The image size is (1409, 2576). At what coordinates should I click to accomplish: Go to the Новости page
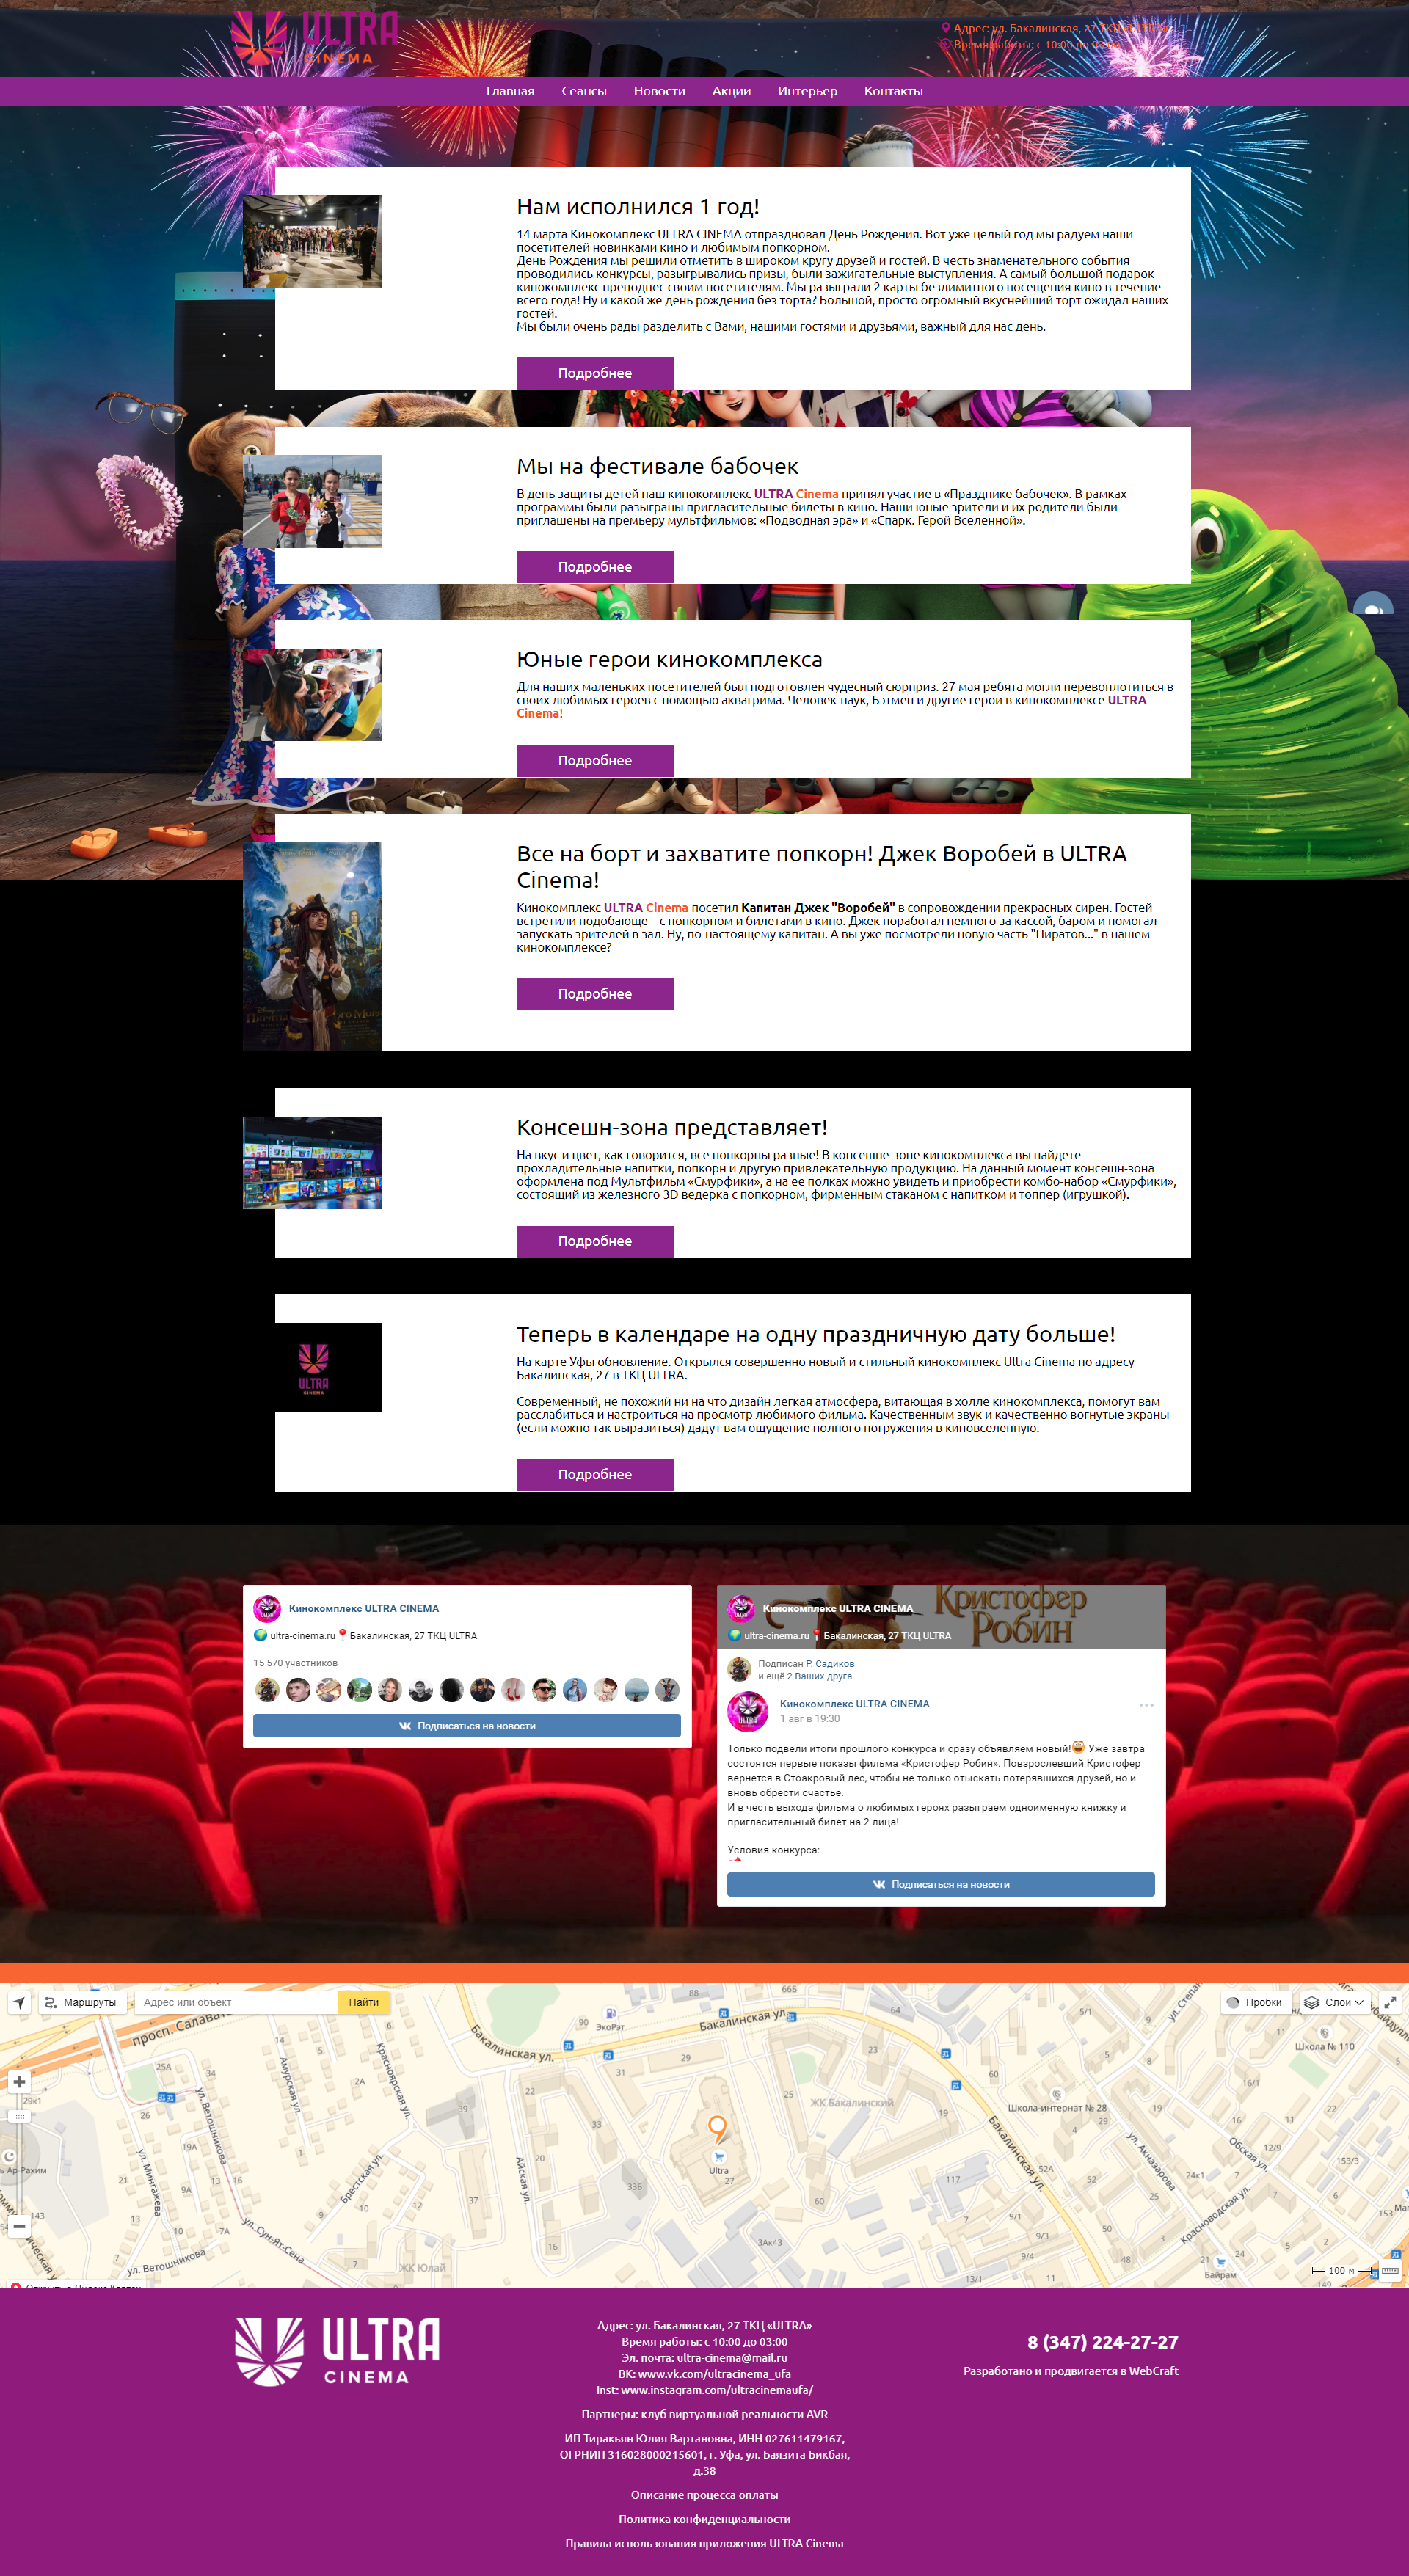(659, 91)
